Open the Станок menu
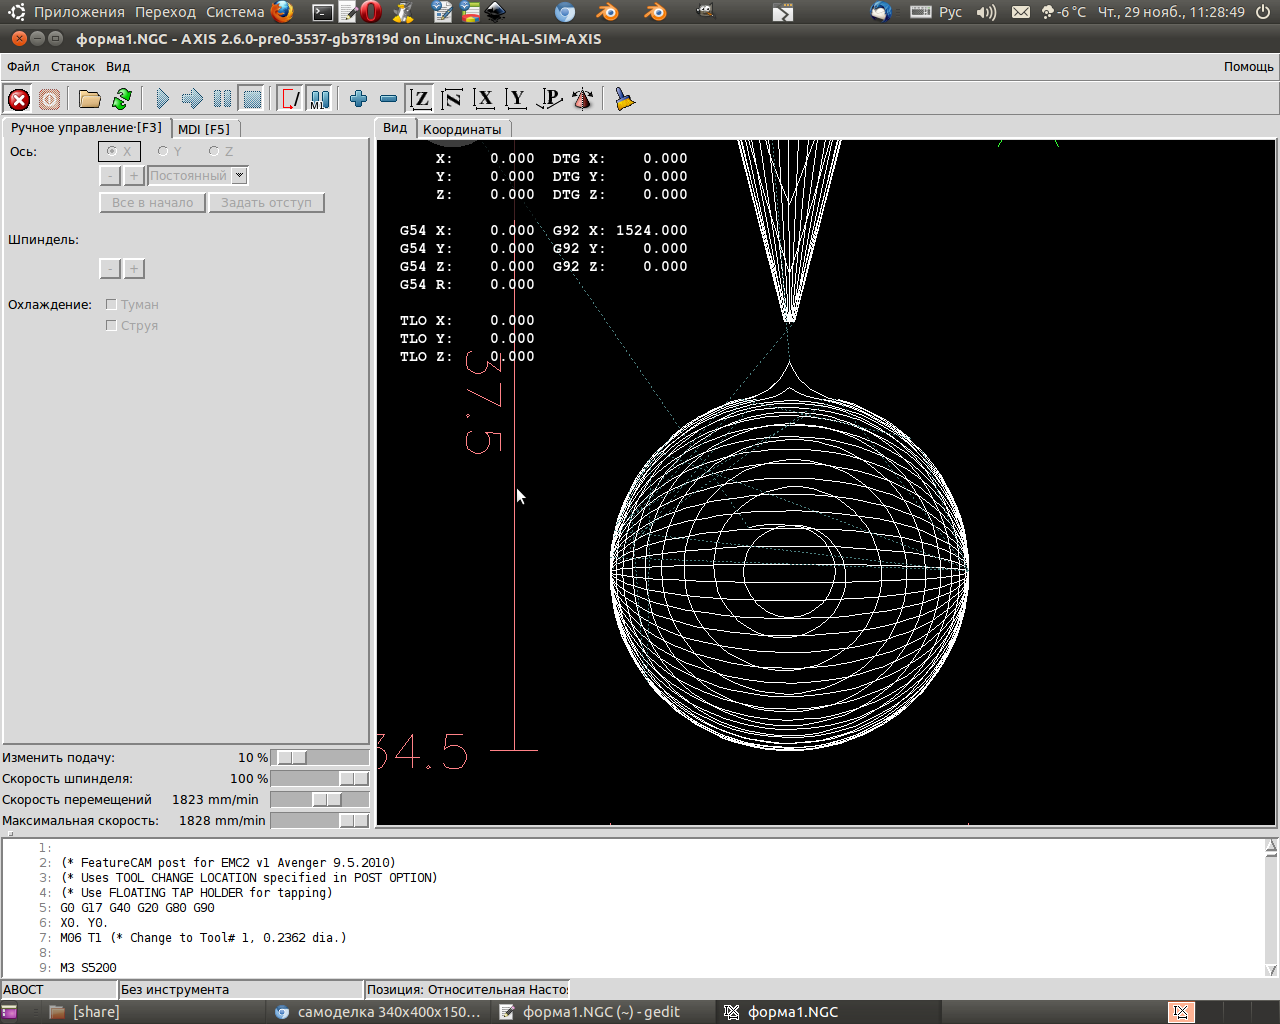 click(x=73, y=67)
